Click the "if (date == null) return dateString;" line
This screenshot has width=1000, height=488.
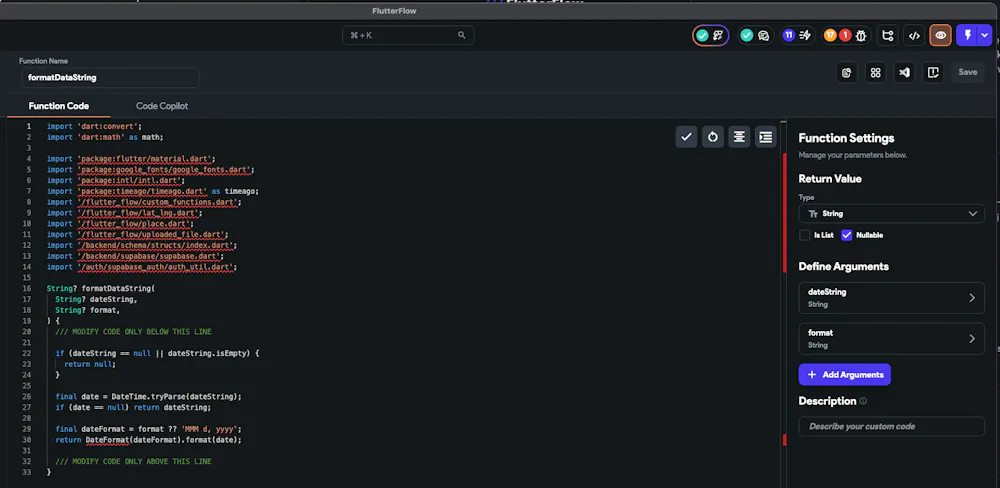133,407
